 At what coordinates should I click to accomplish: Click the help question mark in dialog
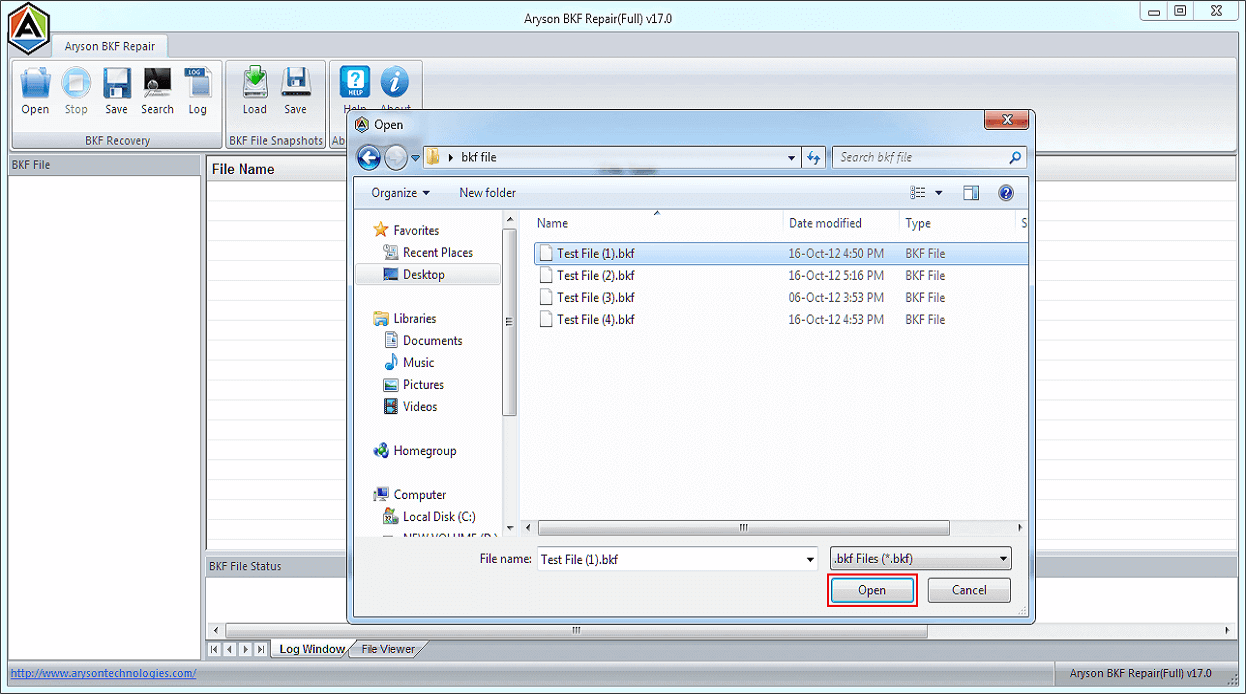[1006, 193]
